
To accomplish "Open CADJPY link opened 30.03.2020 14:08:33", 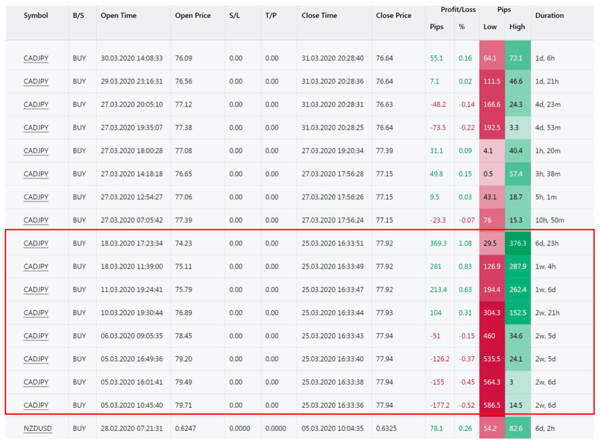I will coord(36,59).
